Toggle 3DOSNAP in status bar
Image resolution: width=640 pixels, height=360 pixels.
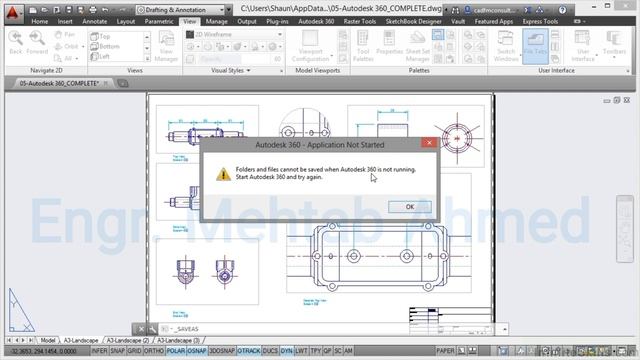tap(222, 351)
